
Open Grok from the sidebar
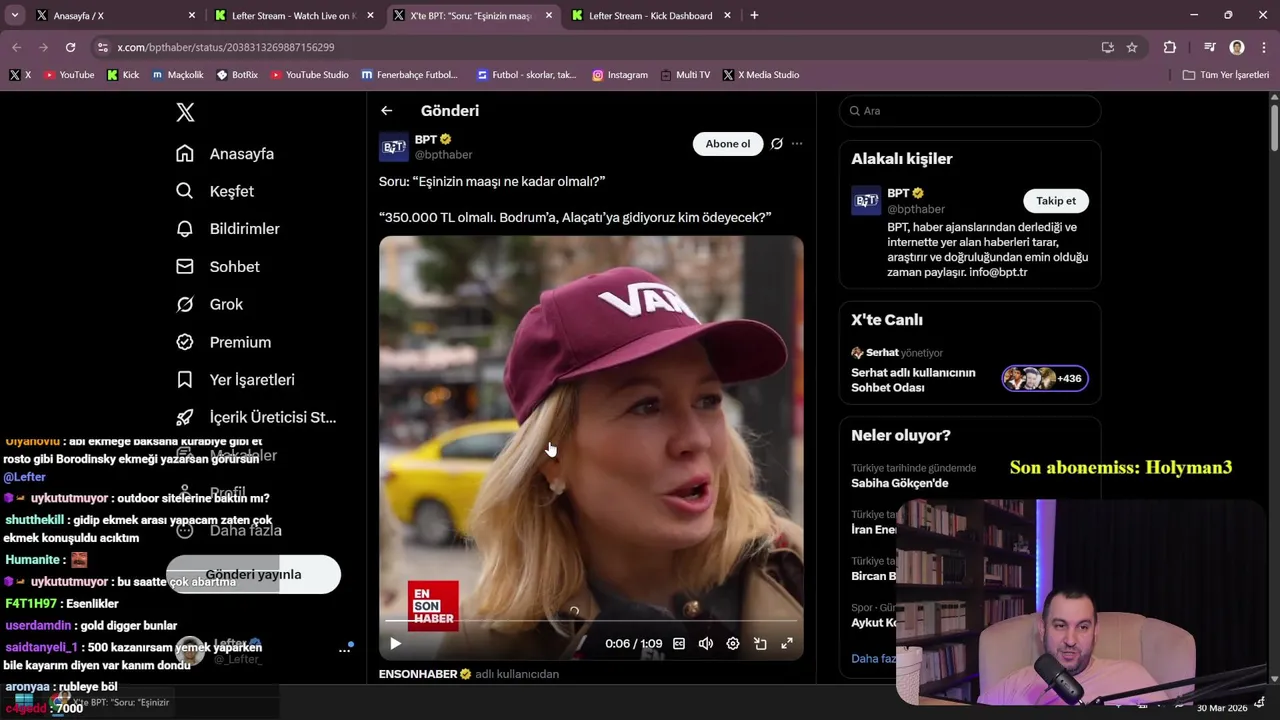pyautogui.click(x=209, y=304)
